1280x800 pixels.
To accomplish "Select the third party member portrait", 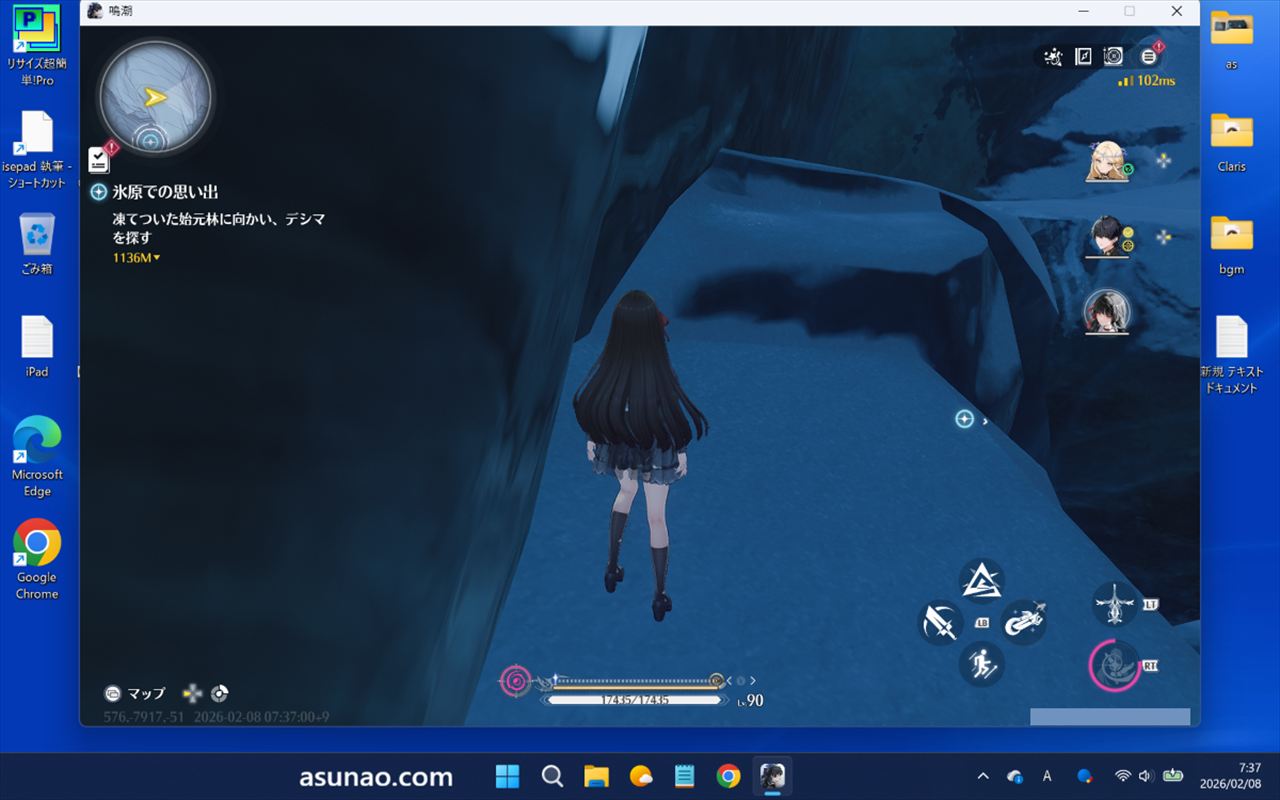I will click(x=1107, y=311).
